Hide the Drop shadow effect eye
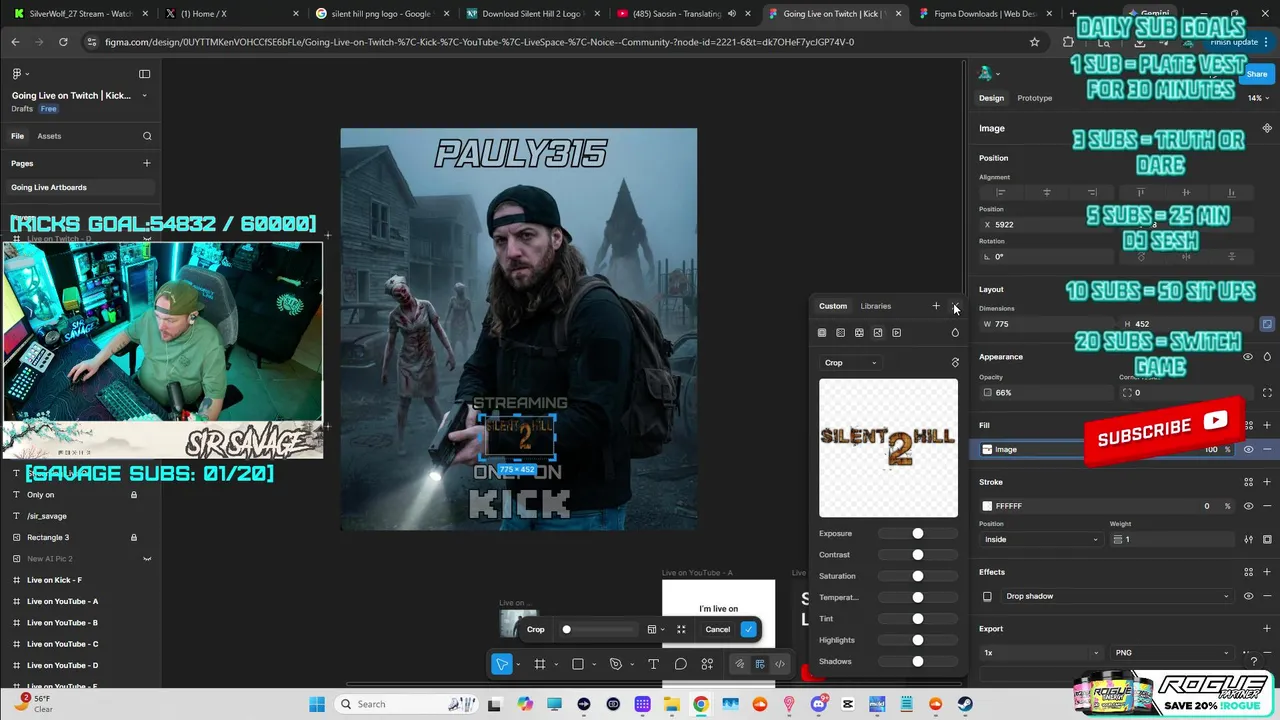This screenshot has height=720, width=1280. pos(1248,596)
